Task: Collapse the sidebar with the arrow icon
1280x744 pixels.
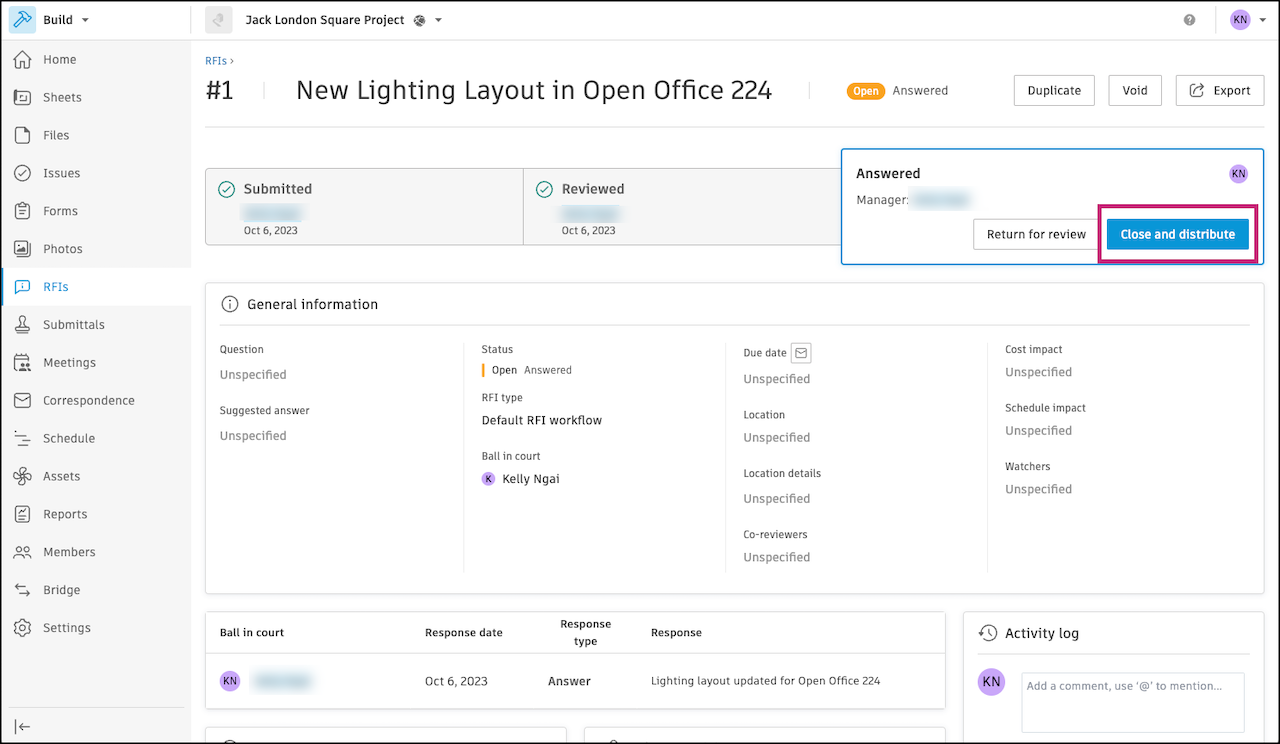Action: pos(22,726)
